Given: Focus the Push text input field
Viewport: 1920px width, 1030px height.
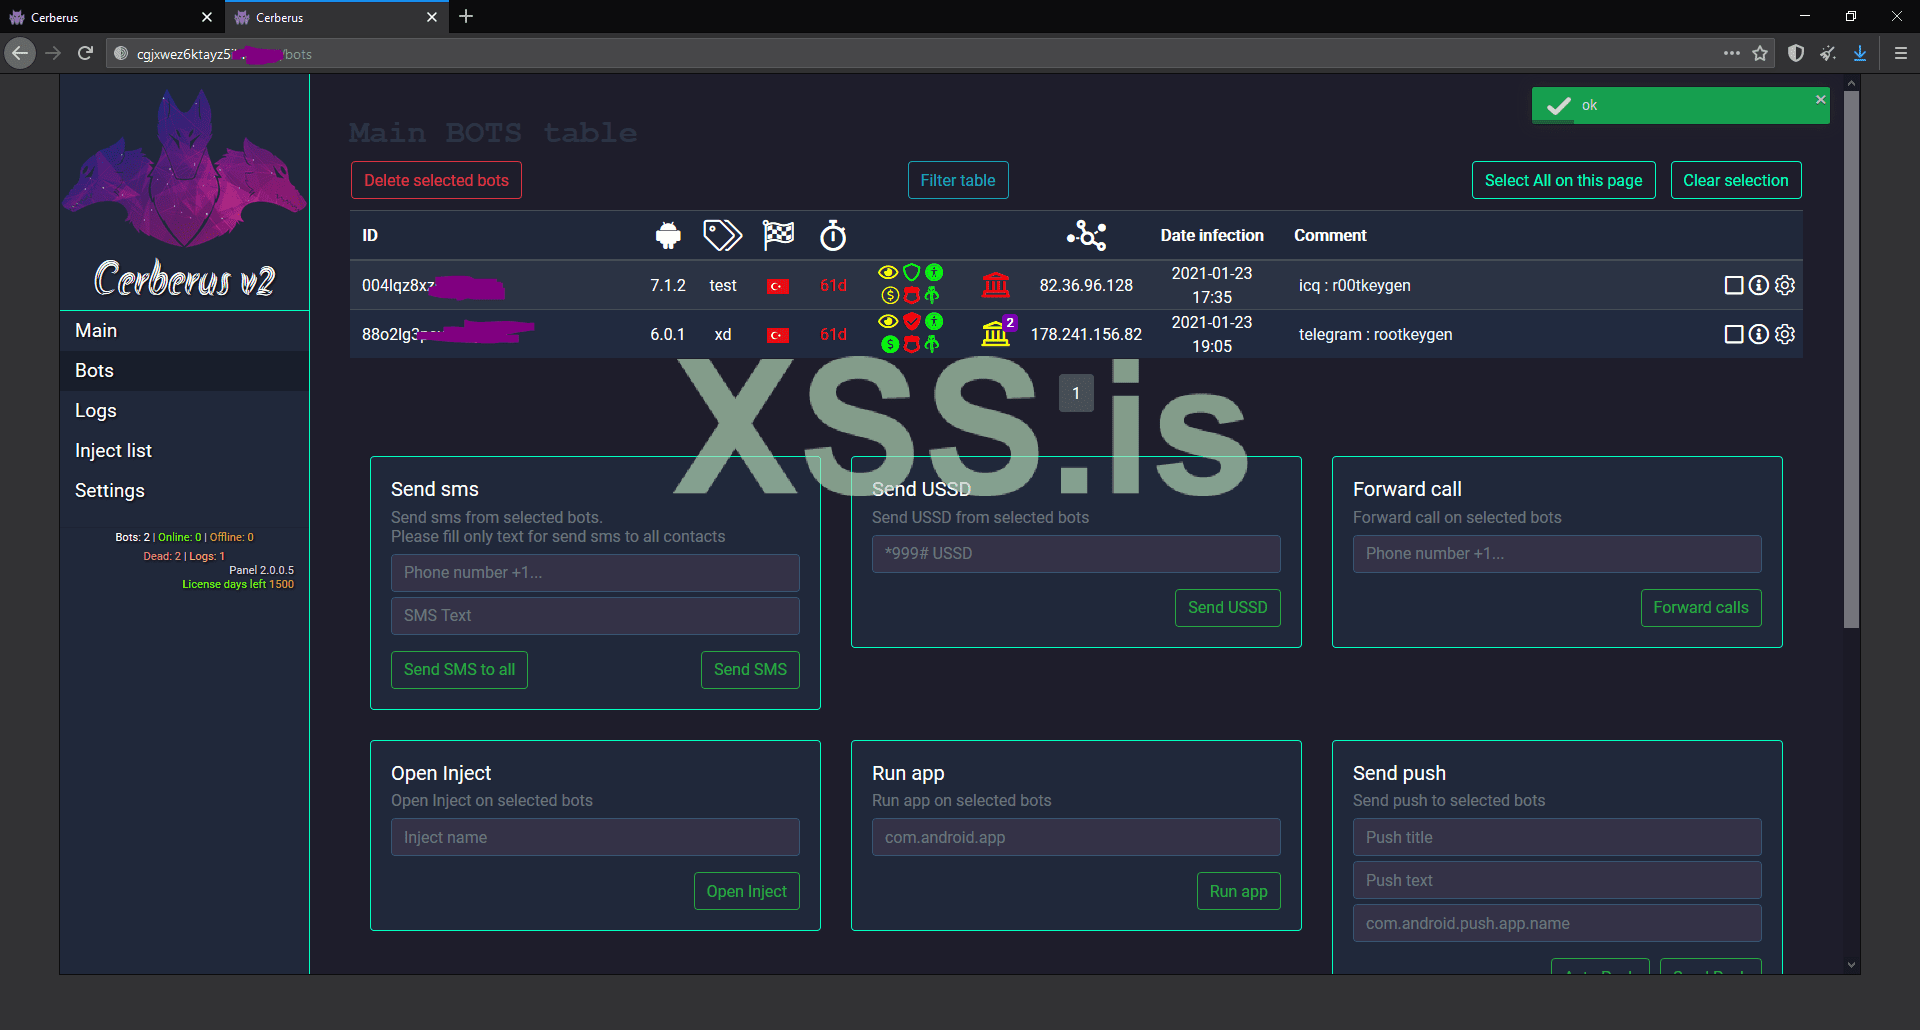Looking at the screenshot, I should pyautogui.click(x=1557, y=881).
